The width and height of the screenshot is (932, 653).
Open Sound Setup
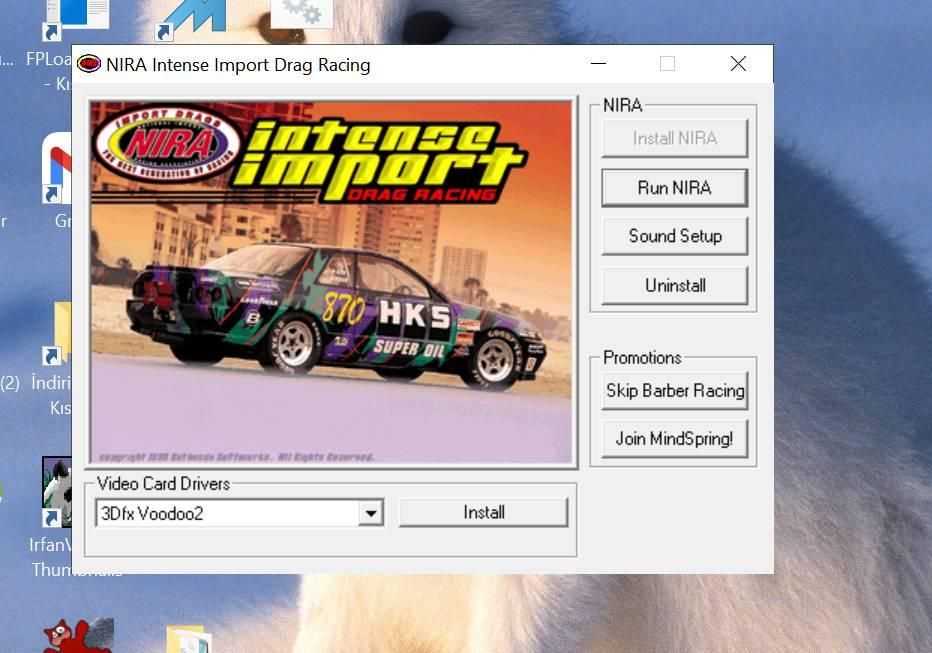click(674, 236)
